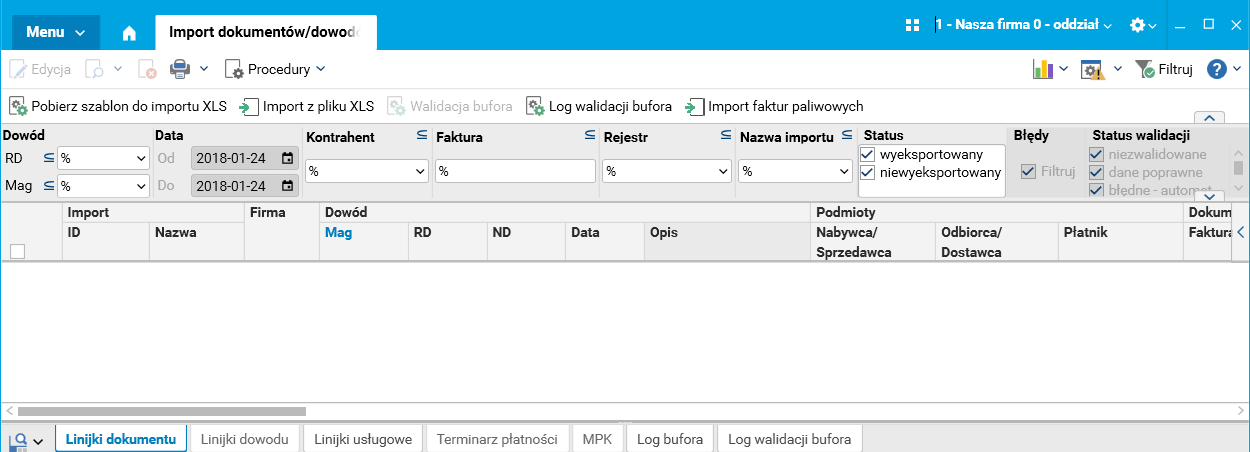Switch to Terminarz płatności tab
Image resolution: width=1250 pixels, height=452 pixels.
497,439
